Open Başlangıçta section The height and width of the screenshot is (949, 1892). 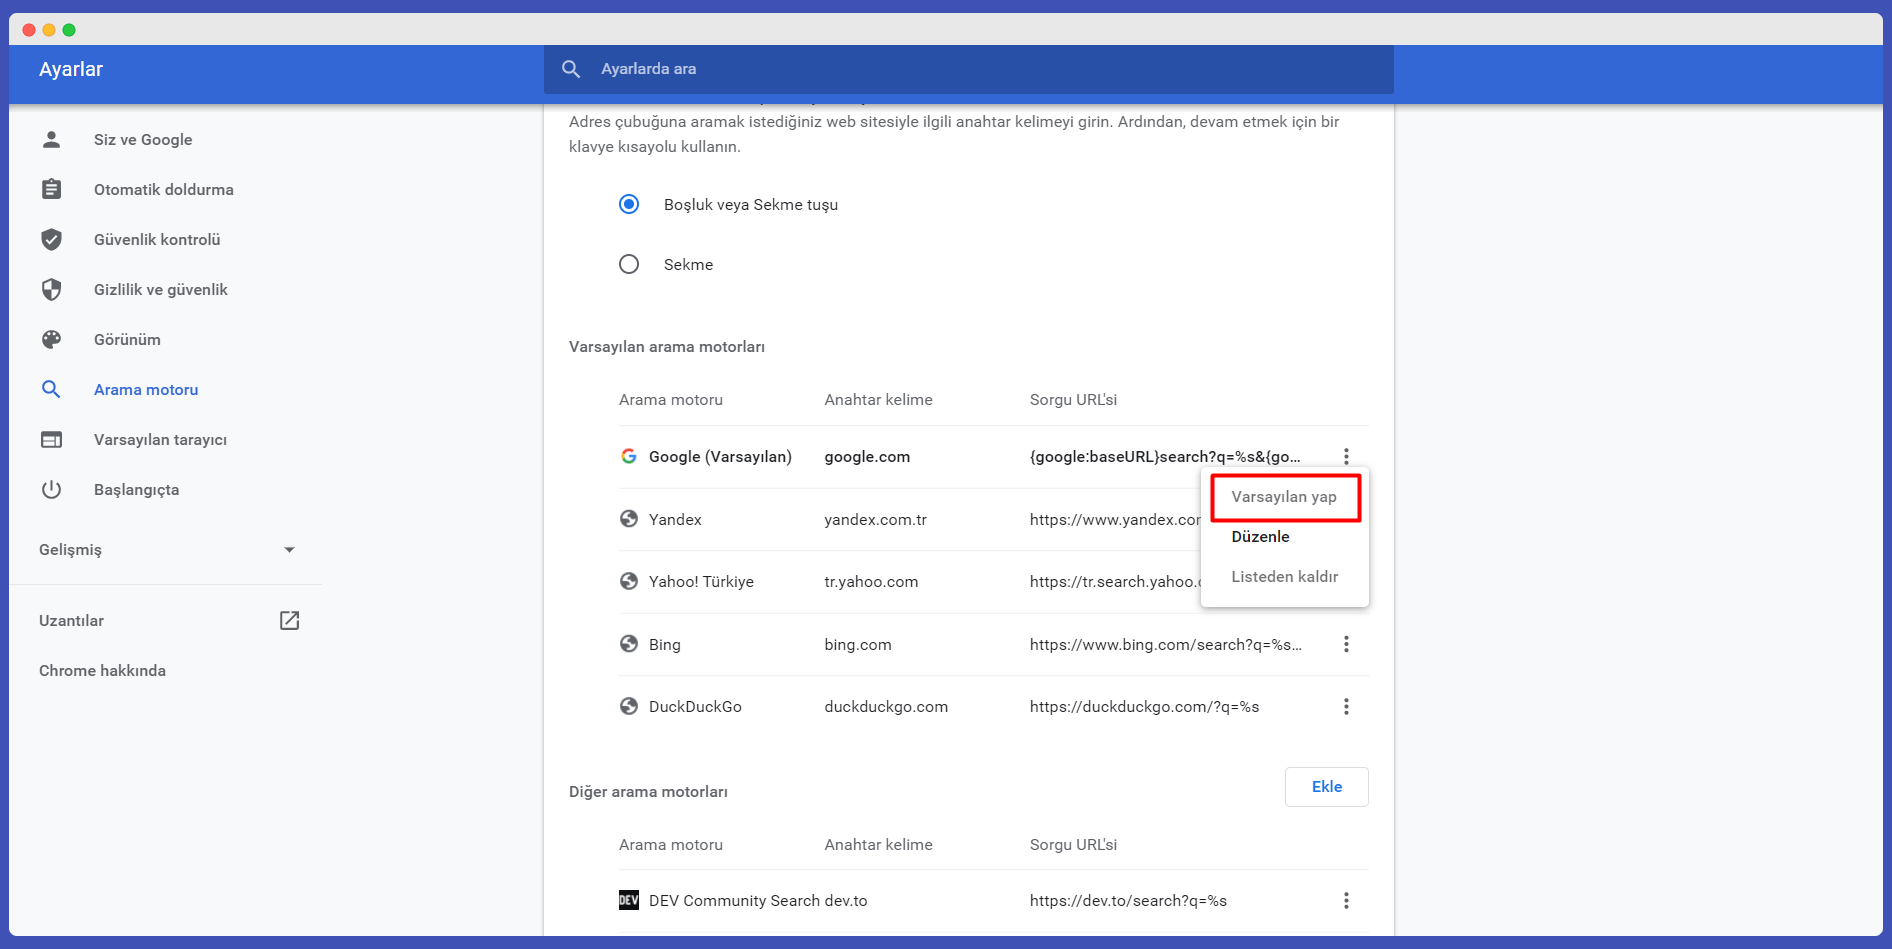[136, 490]
